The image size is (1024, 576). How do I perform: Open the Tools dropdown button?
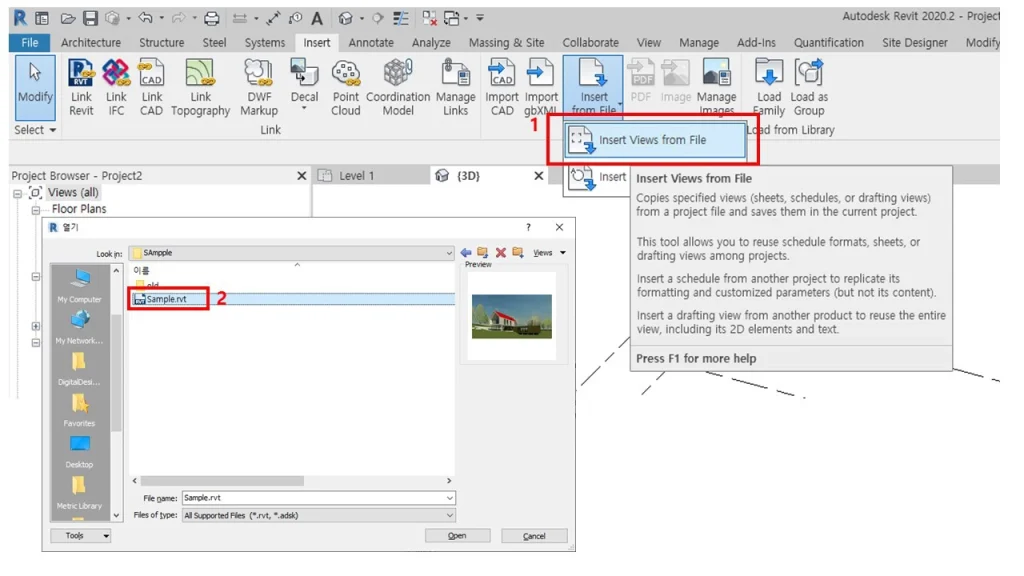pyautogui.click(x=80, y=536)
